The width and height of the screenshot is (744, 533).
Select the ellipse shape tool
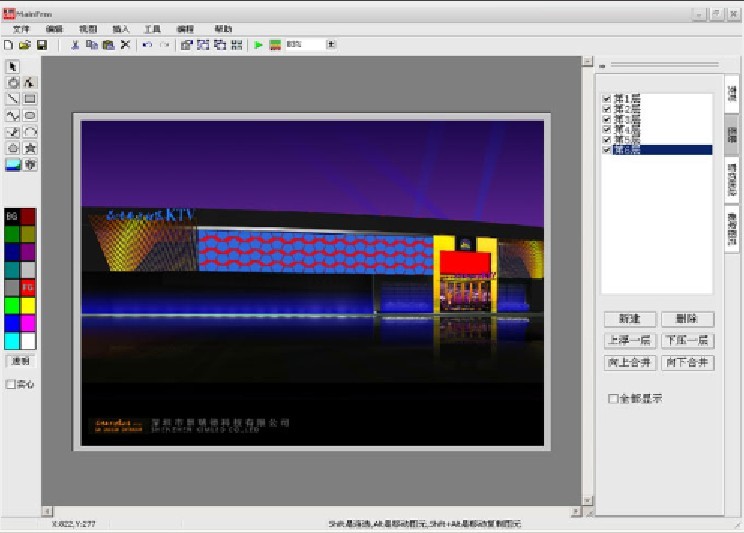[30, 115]
